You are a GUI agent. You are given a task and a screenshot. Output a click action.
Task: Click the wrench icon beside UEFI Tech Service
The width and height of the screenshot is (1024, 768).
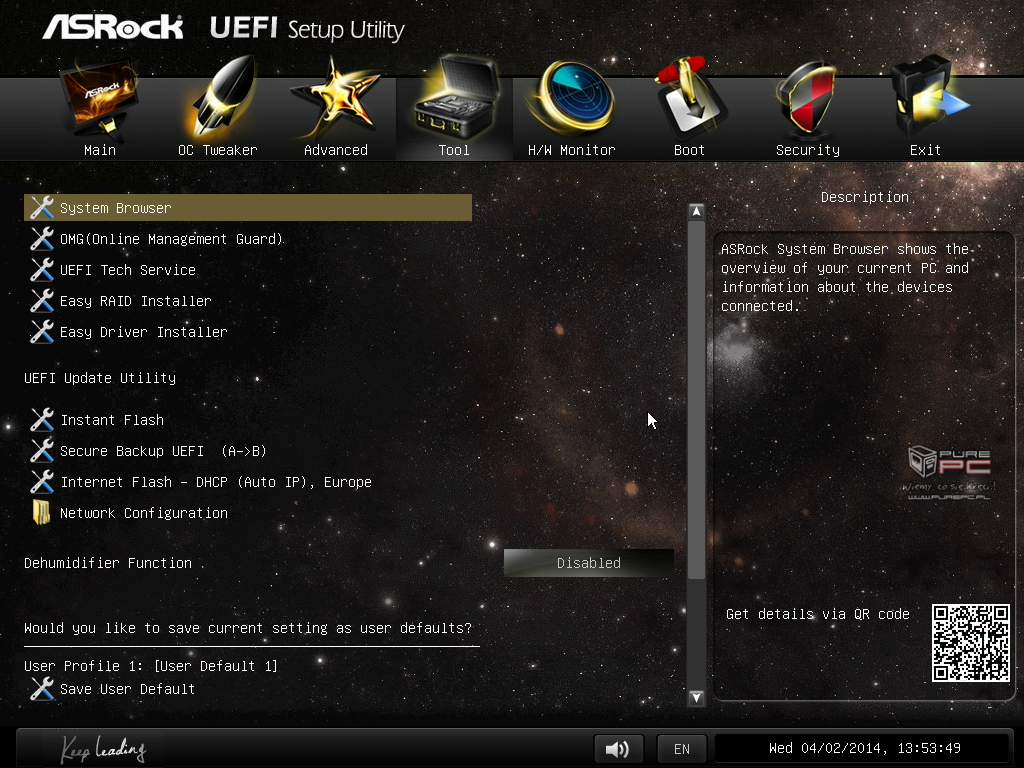pyautogui.click(x=42, y=270)
